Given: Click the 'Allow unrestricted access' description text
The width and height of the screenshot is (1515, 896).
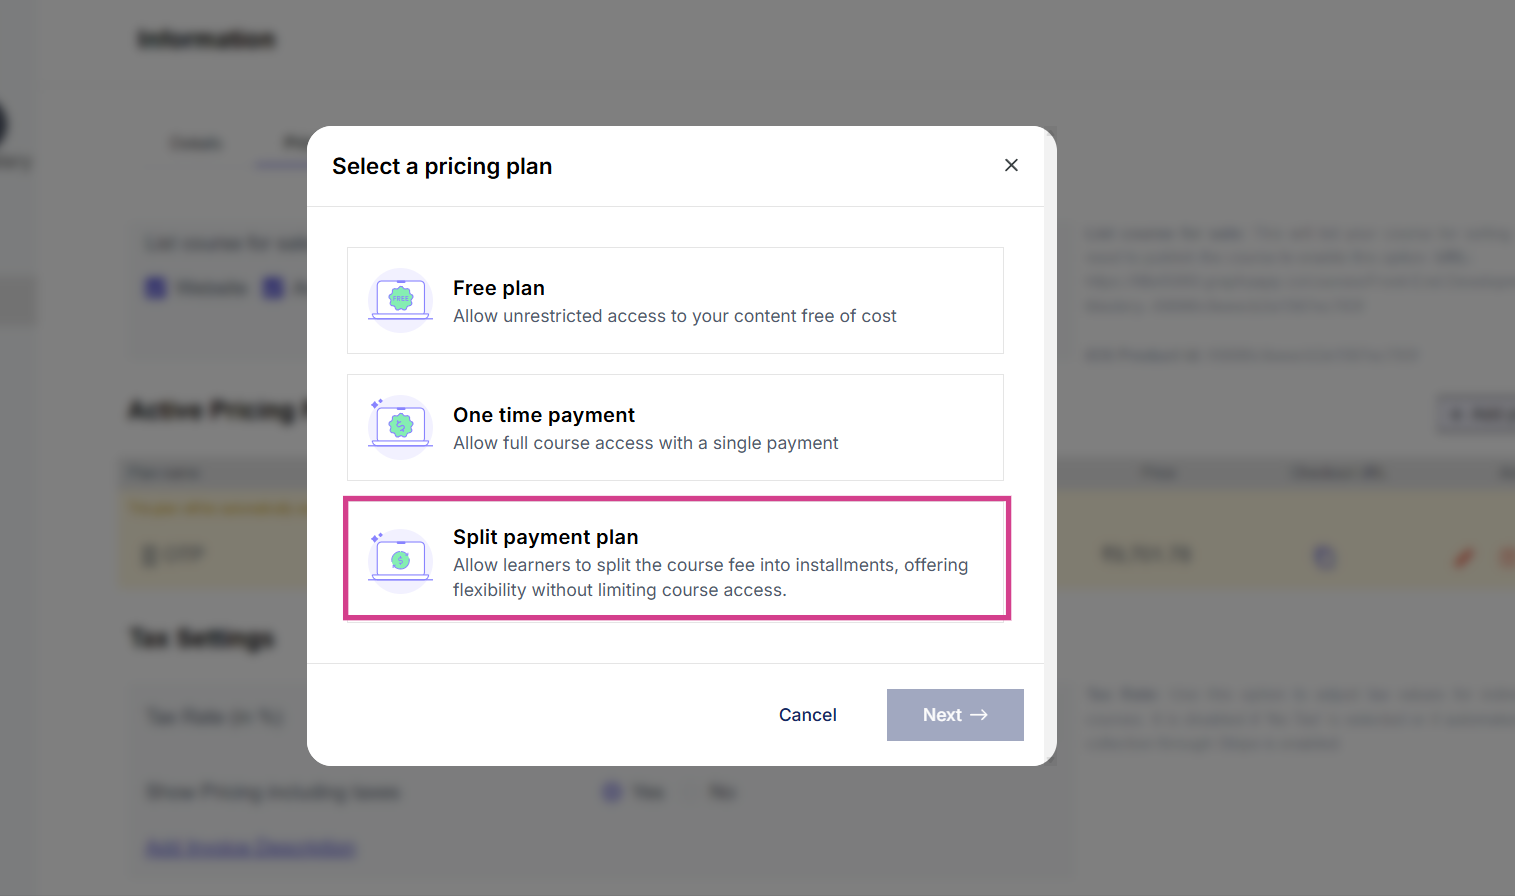Looking at the screenshot, I should (x=674, y=316).
